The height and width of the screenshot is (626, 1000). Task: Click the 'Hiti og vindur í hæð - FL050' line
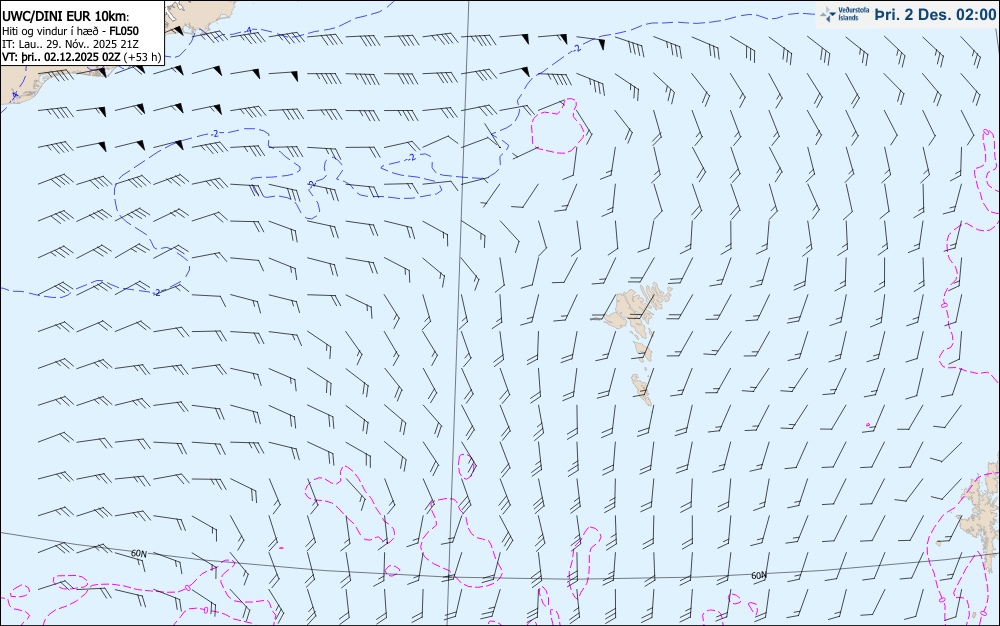tap(70, 31)
